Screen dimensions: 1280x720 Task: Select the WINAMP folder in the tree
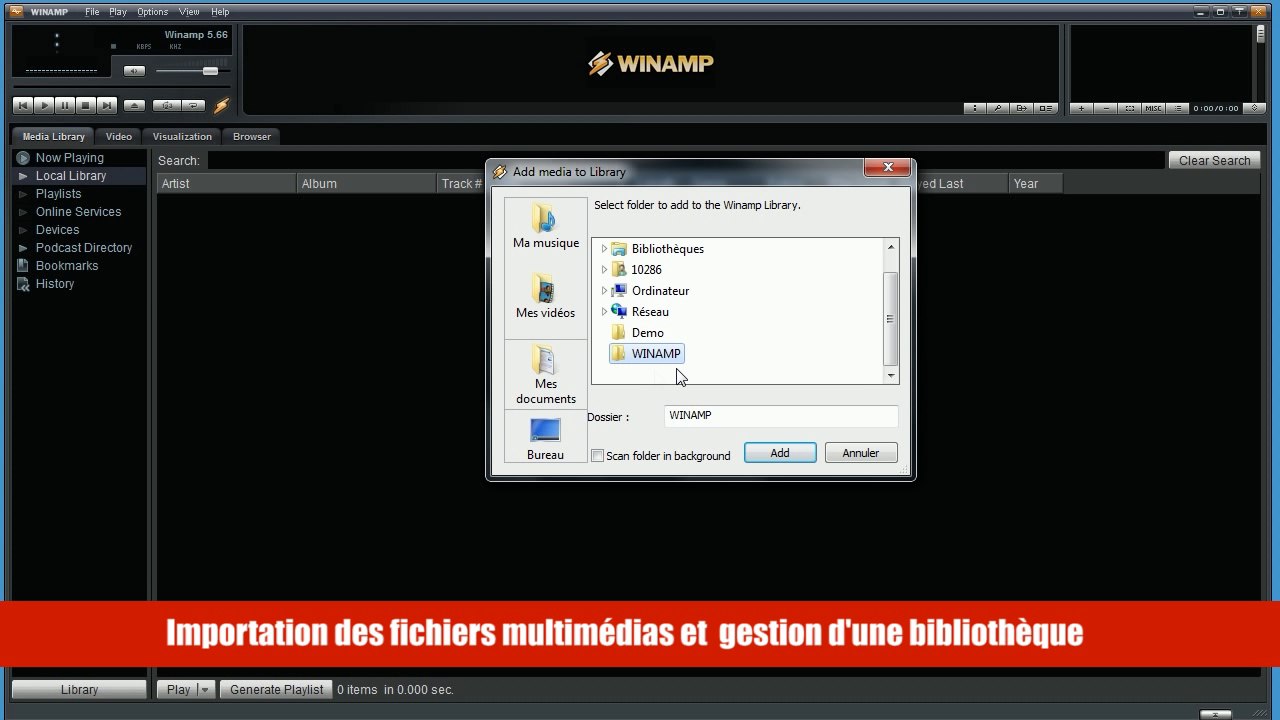646,354
